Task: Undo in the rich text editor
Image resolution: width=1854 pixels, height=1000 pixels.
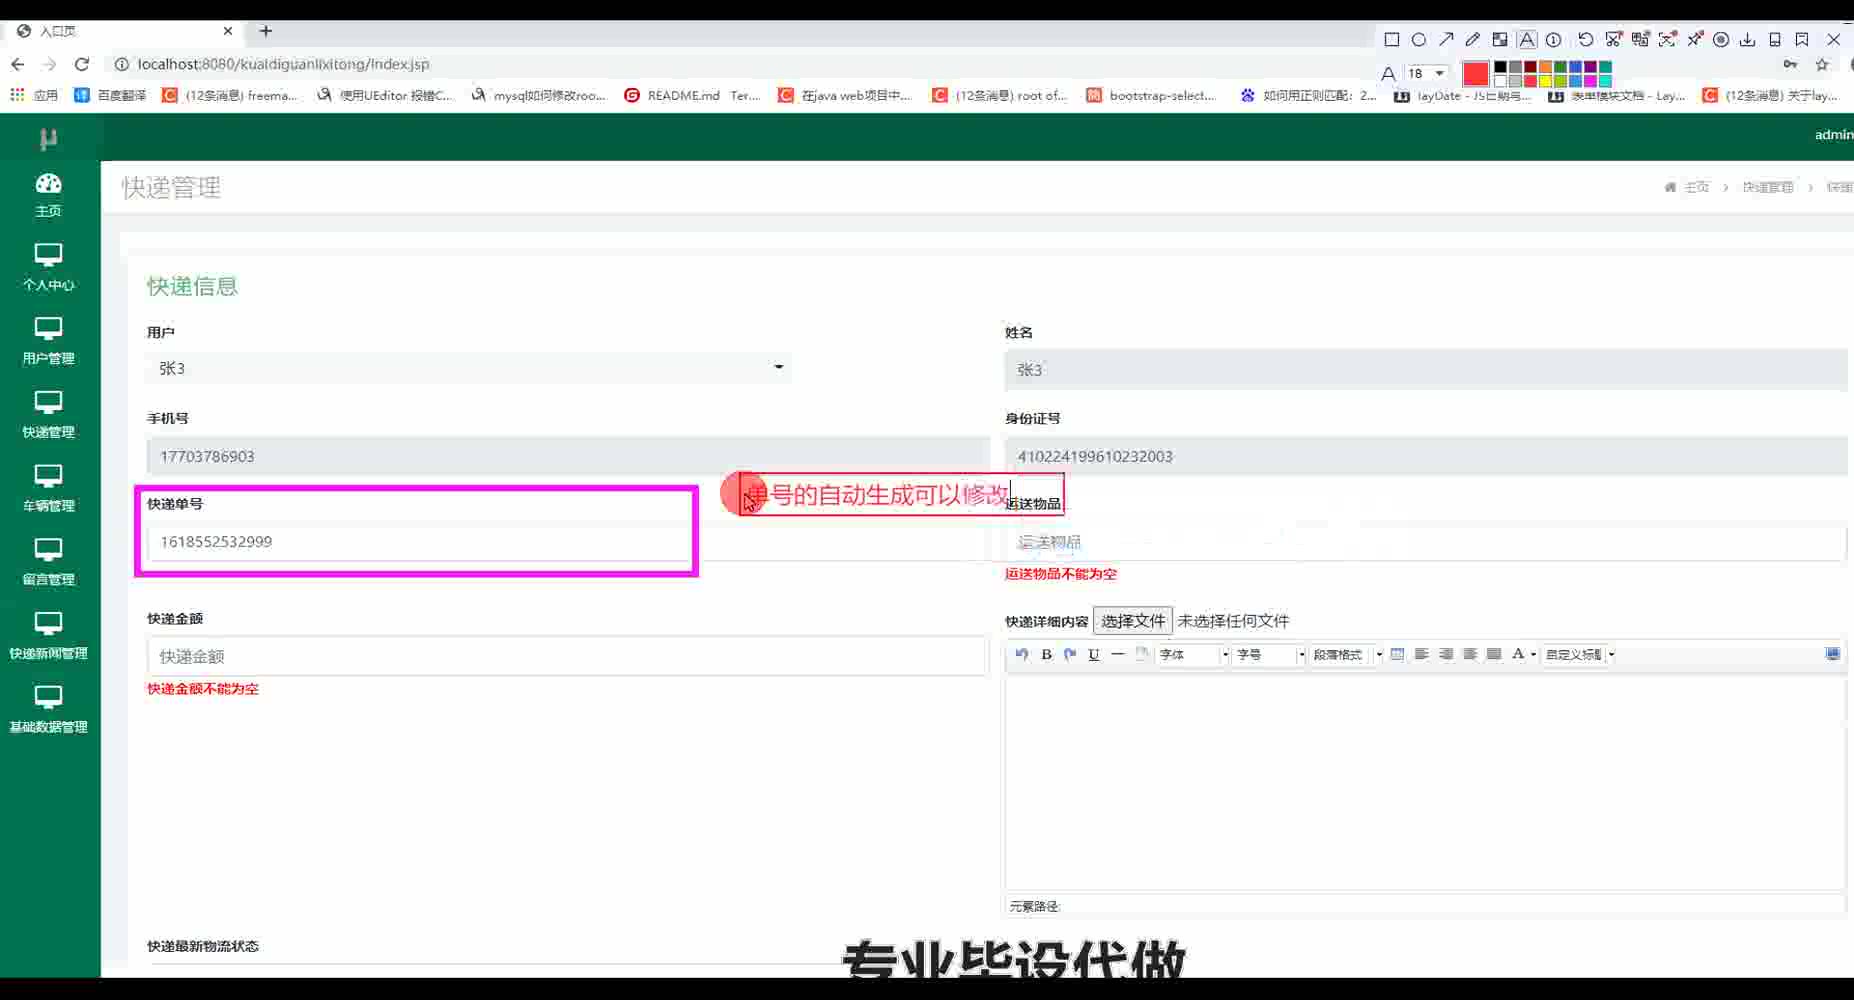Action: click(1022, 655)
